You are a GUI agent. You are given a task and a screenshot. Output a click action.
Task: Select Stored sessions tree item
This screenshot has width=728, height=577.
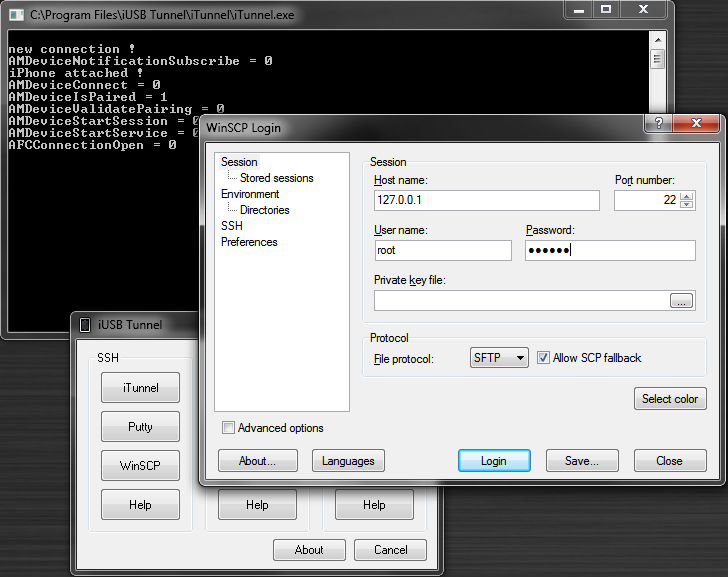(276, 178)
